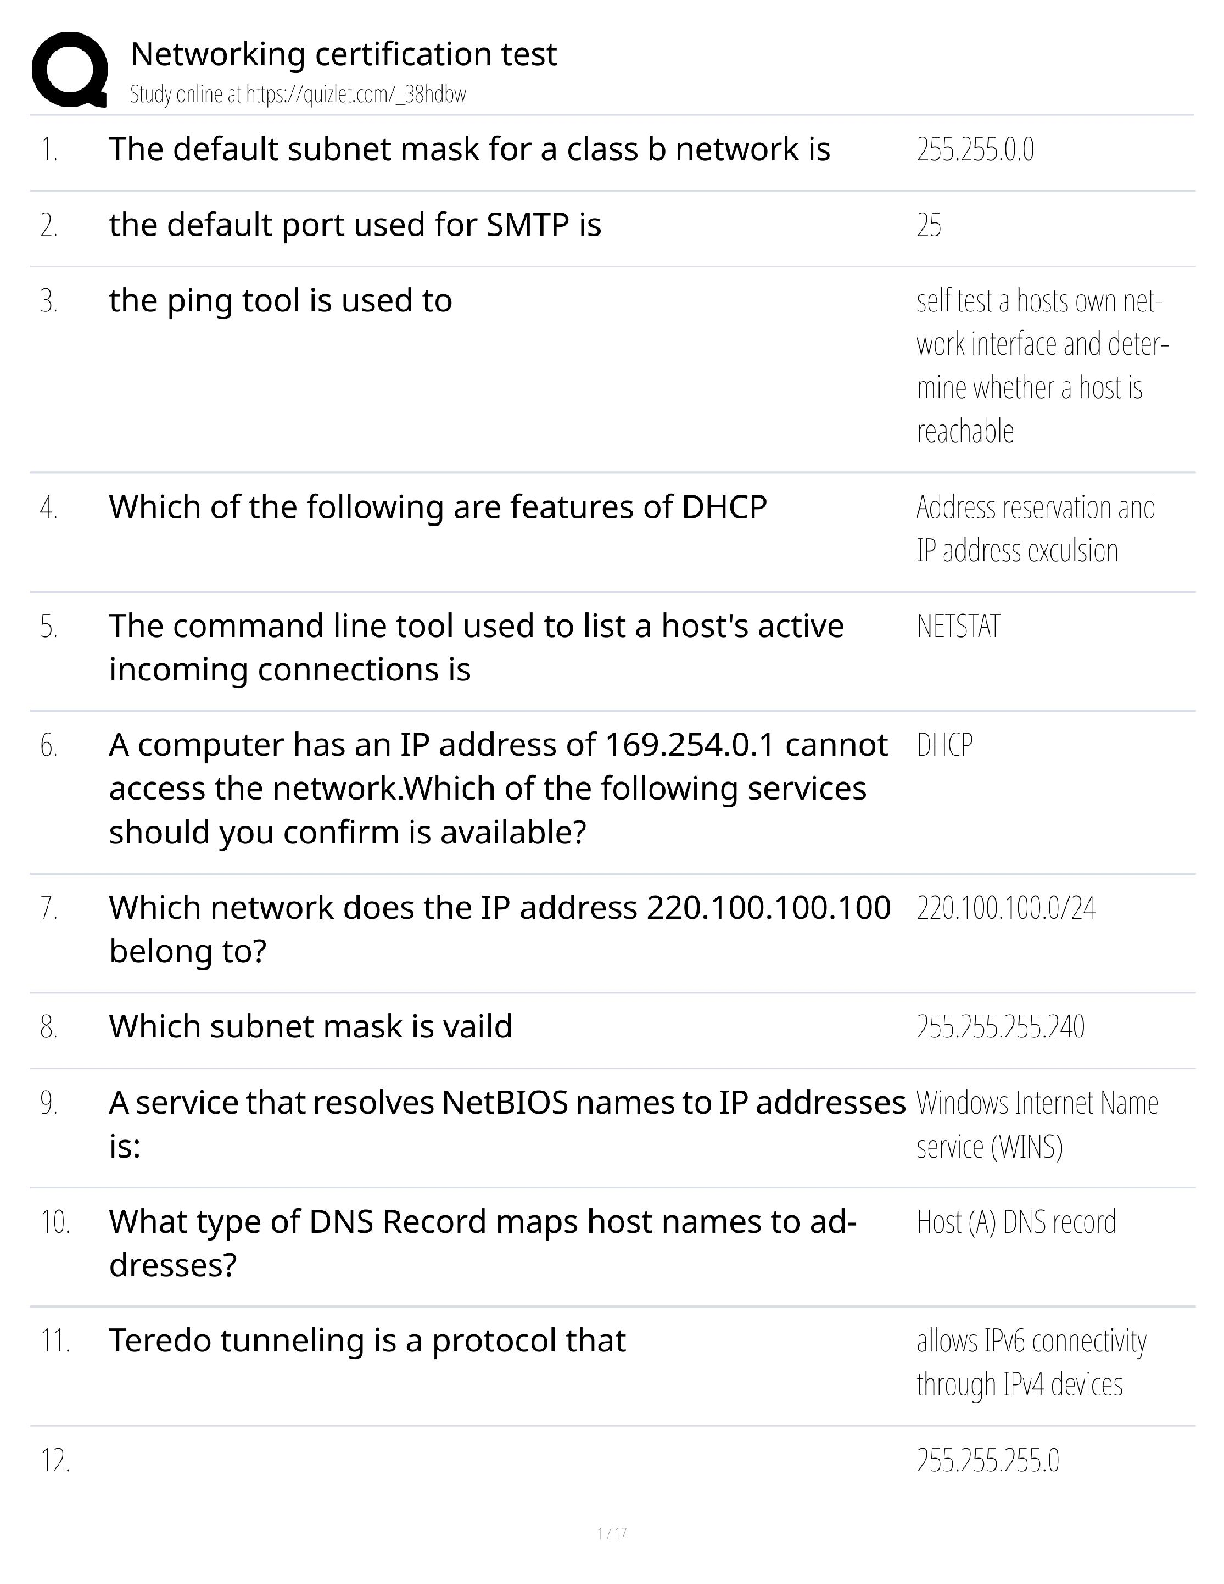Screen dimensions: 1224x1584
Task: Open the quizlet.com study link
Action: point(298,95)
